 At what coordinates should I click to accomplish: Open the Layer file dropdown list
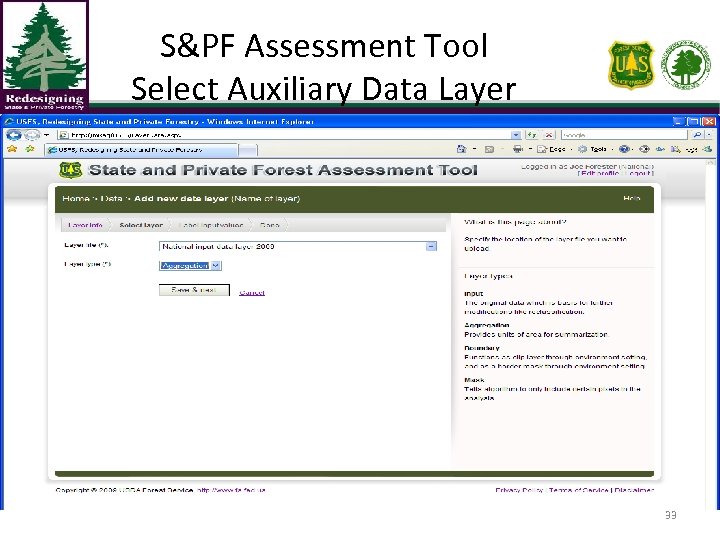431,247
